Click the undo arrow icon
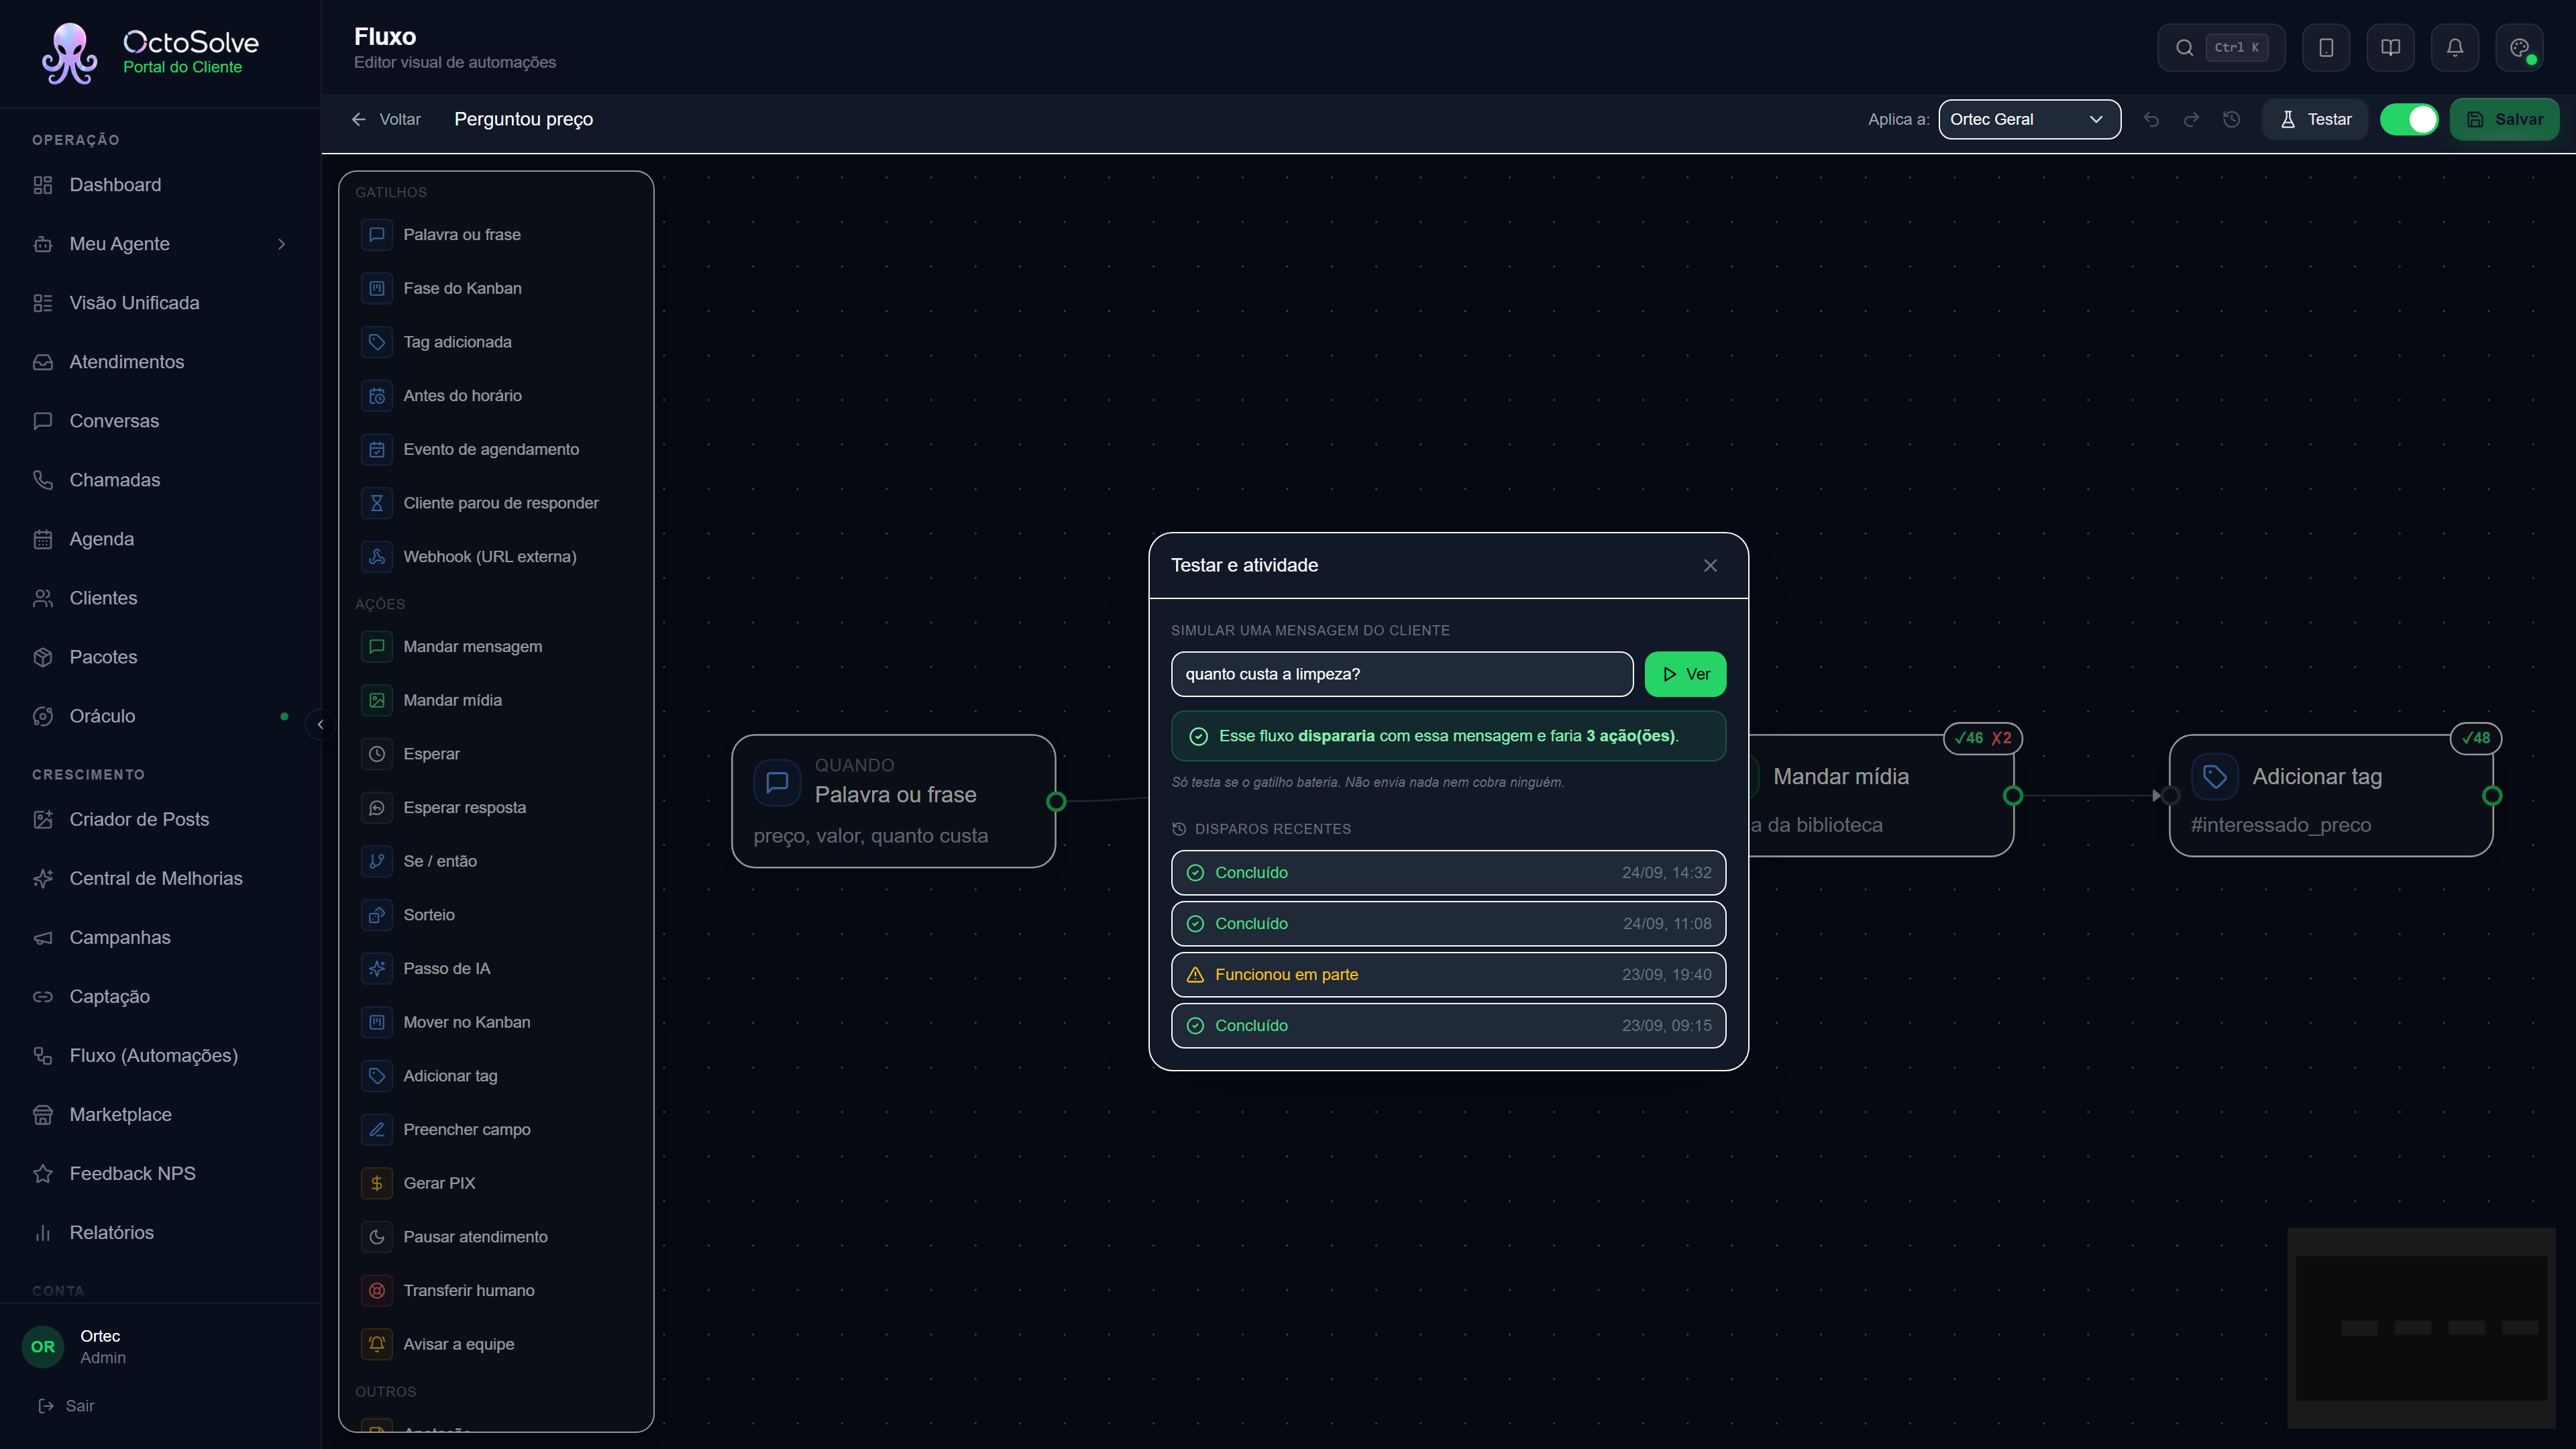2576x1449 pixels. click(x=2151, y=119)
